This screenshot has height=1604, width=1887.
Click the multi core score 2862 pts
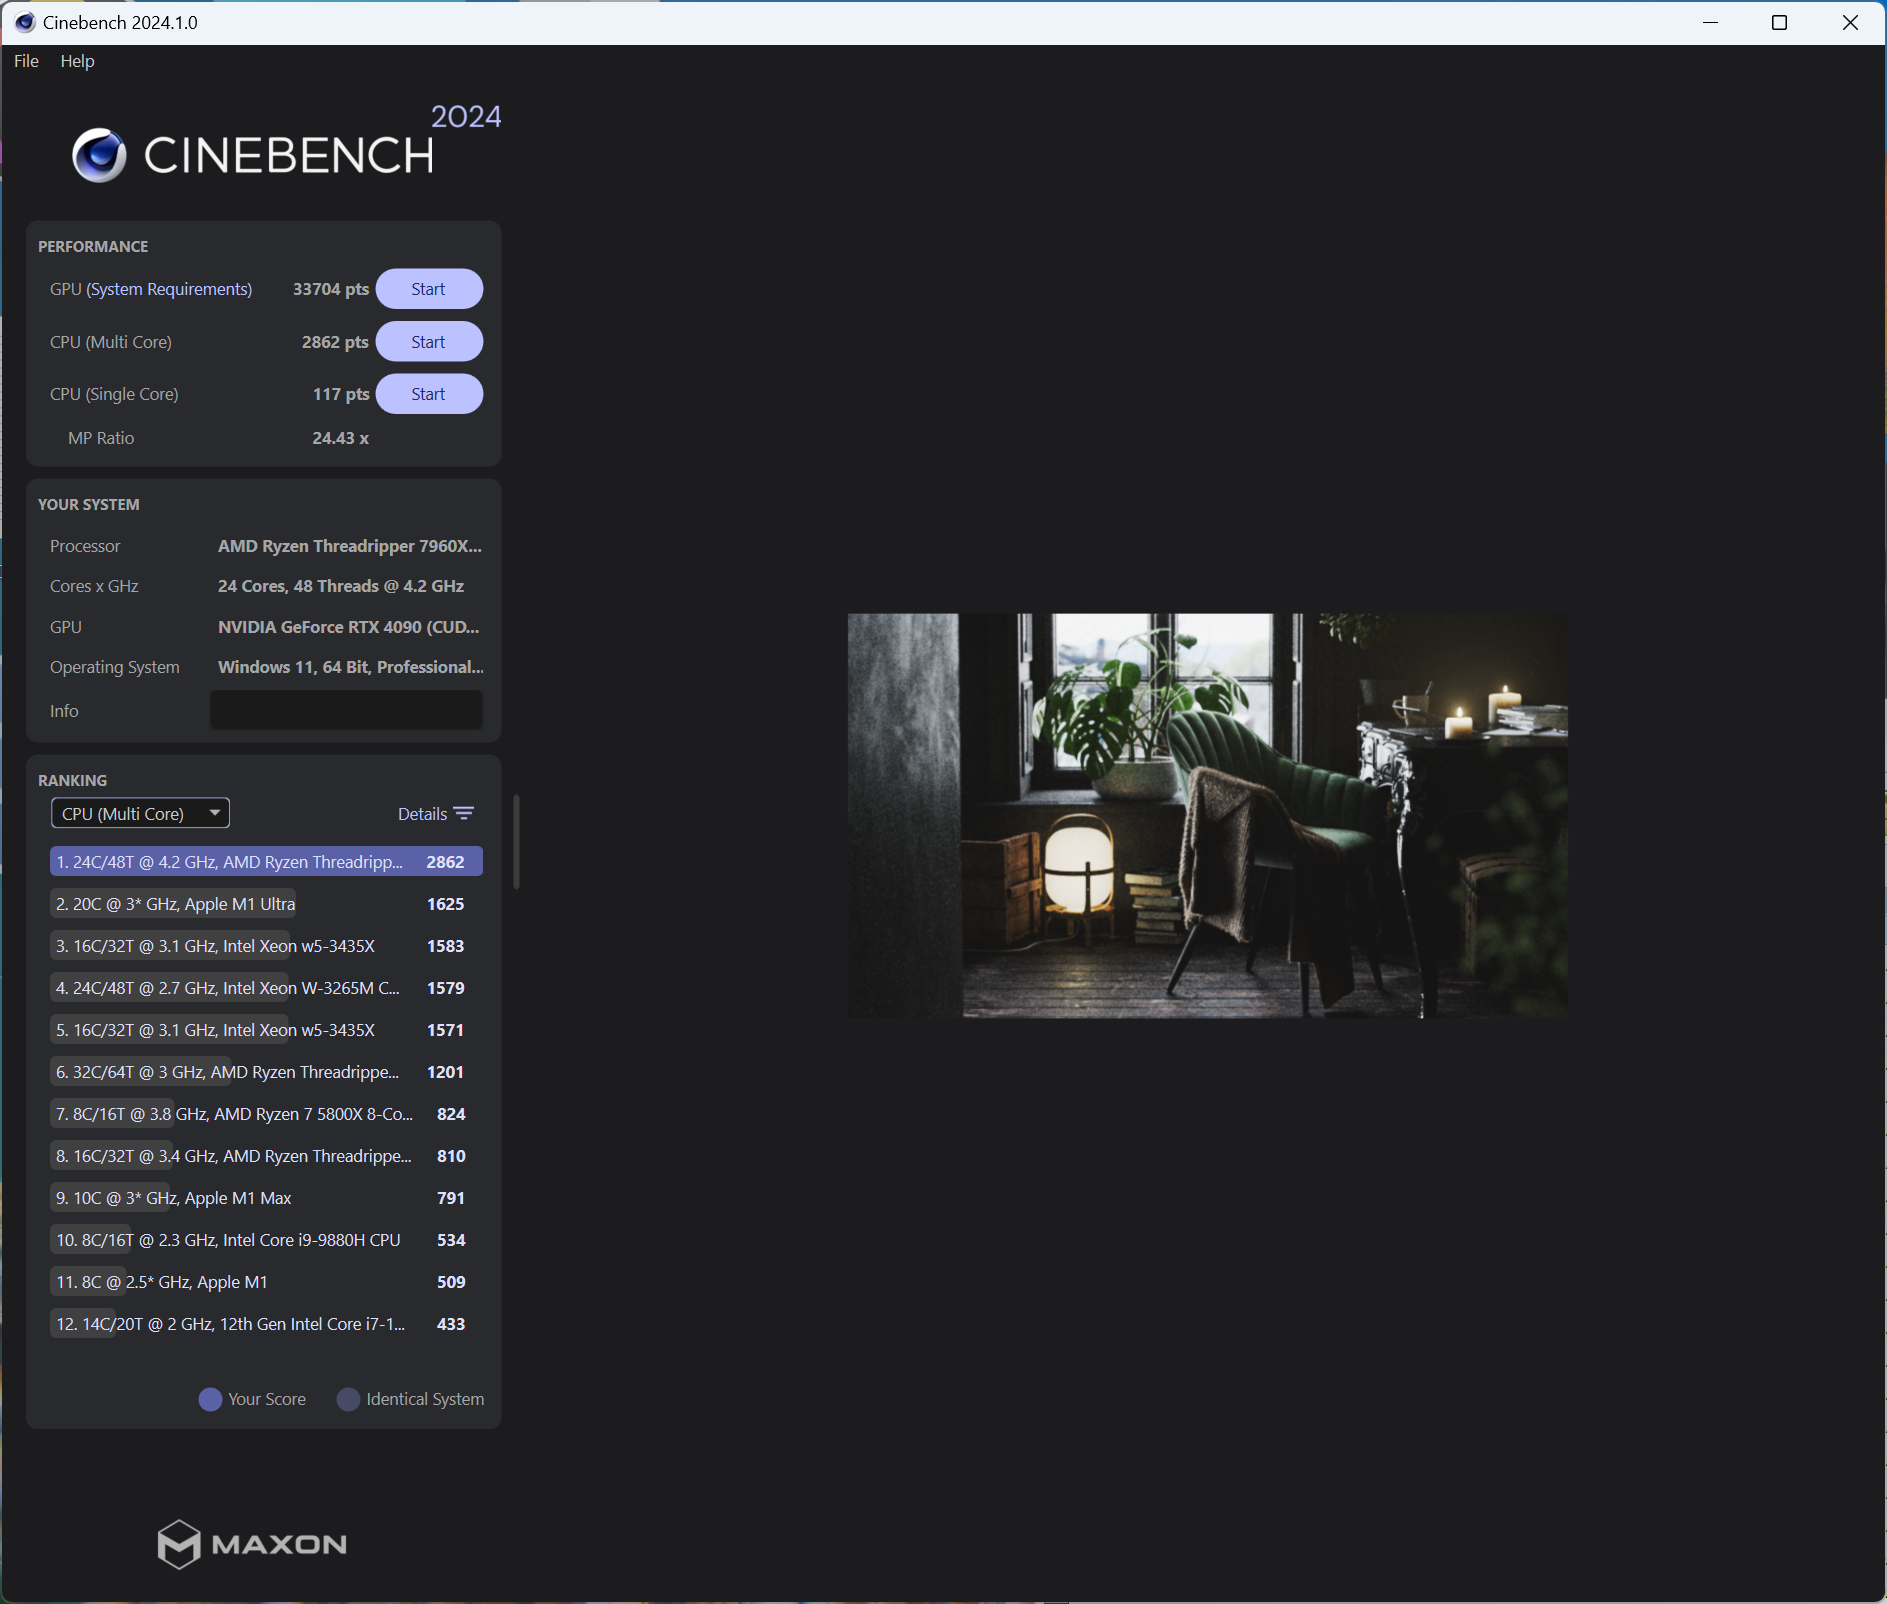335,342
